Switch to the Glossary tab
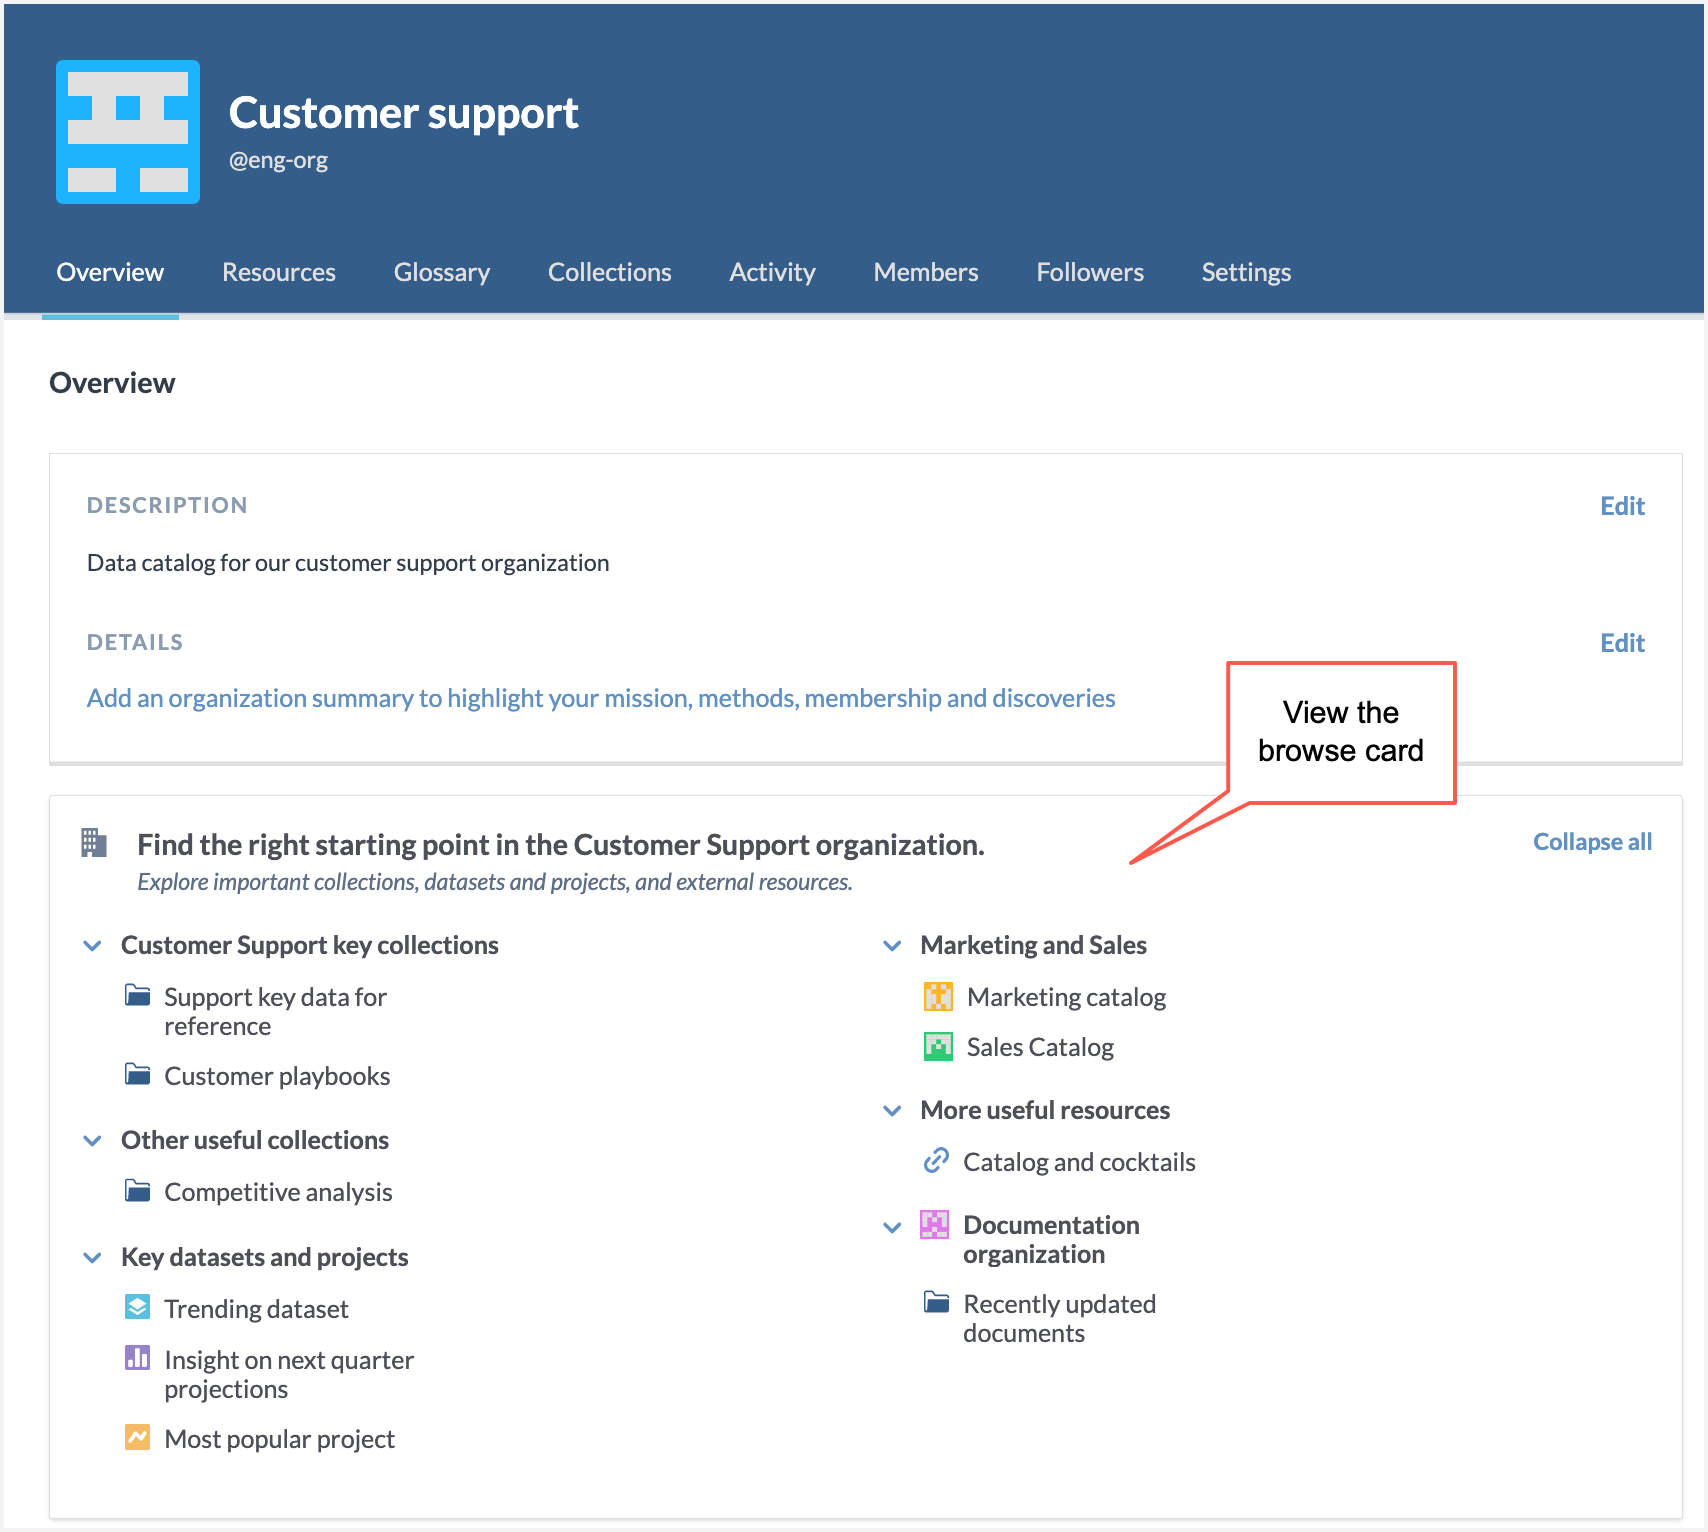Screen dimensions: 1708x1532 (442, 272)
